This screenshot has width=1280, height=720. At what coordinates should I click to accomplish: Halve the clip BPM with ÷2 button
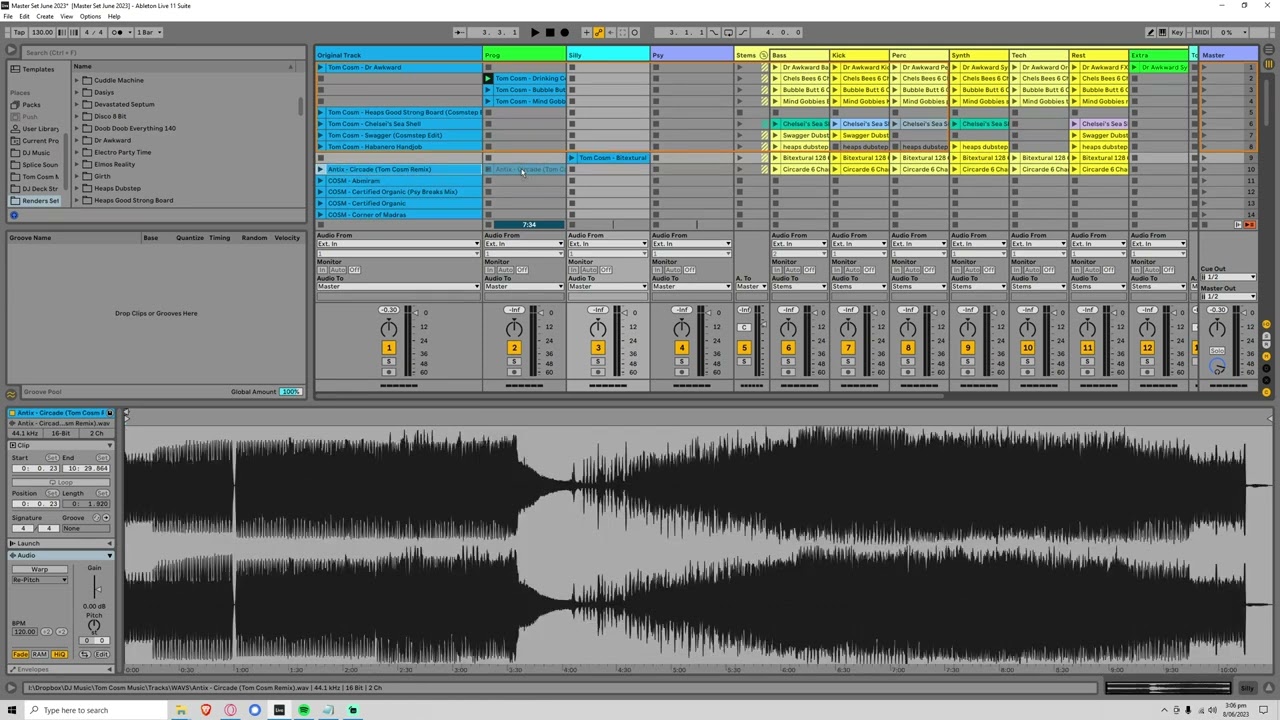click(46, 632)
